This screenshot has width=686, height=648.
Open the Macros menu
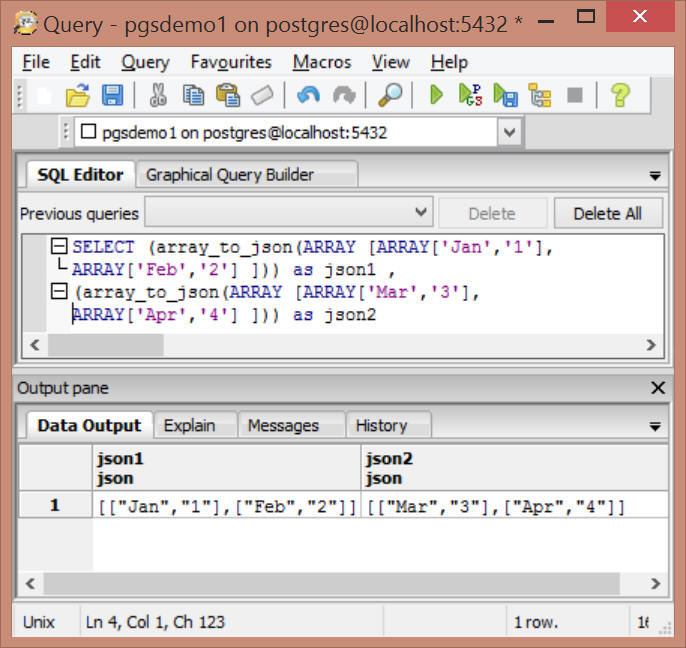(x=322, y=62)
